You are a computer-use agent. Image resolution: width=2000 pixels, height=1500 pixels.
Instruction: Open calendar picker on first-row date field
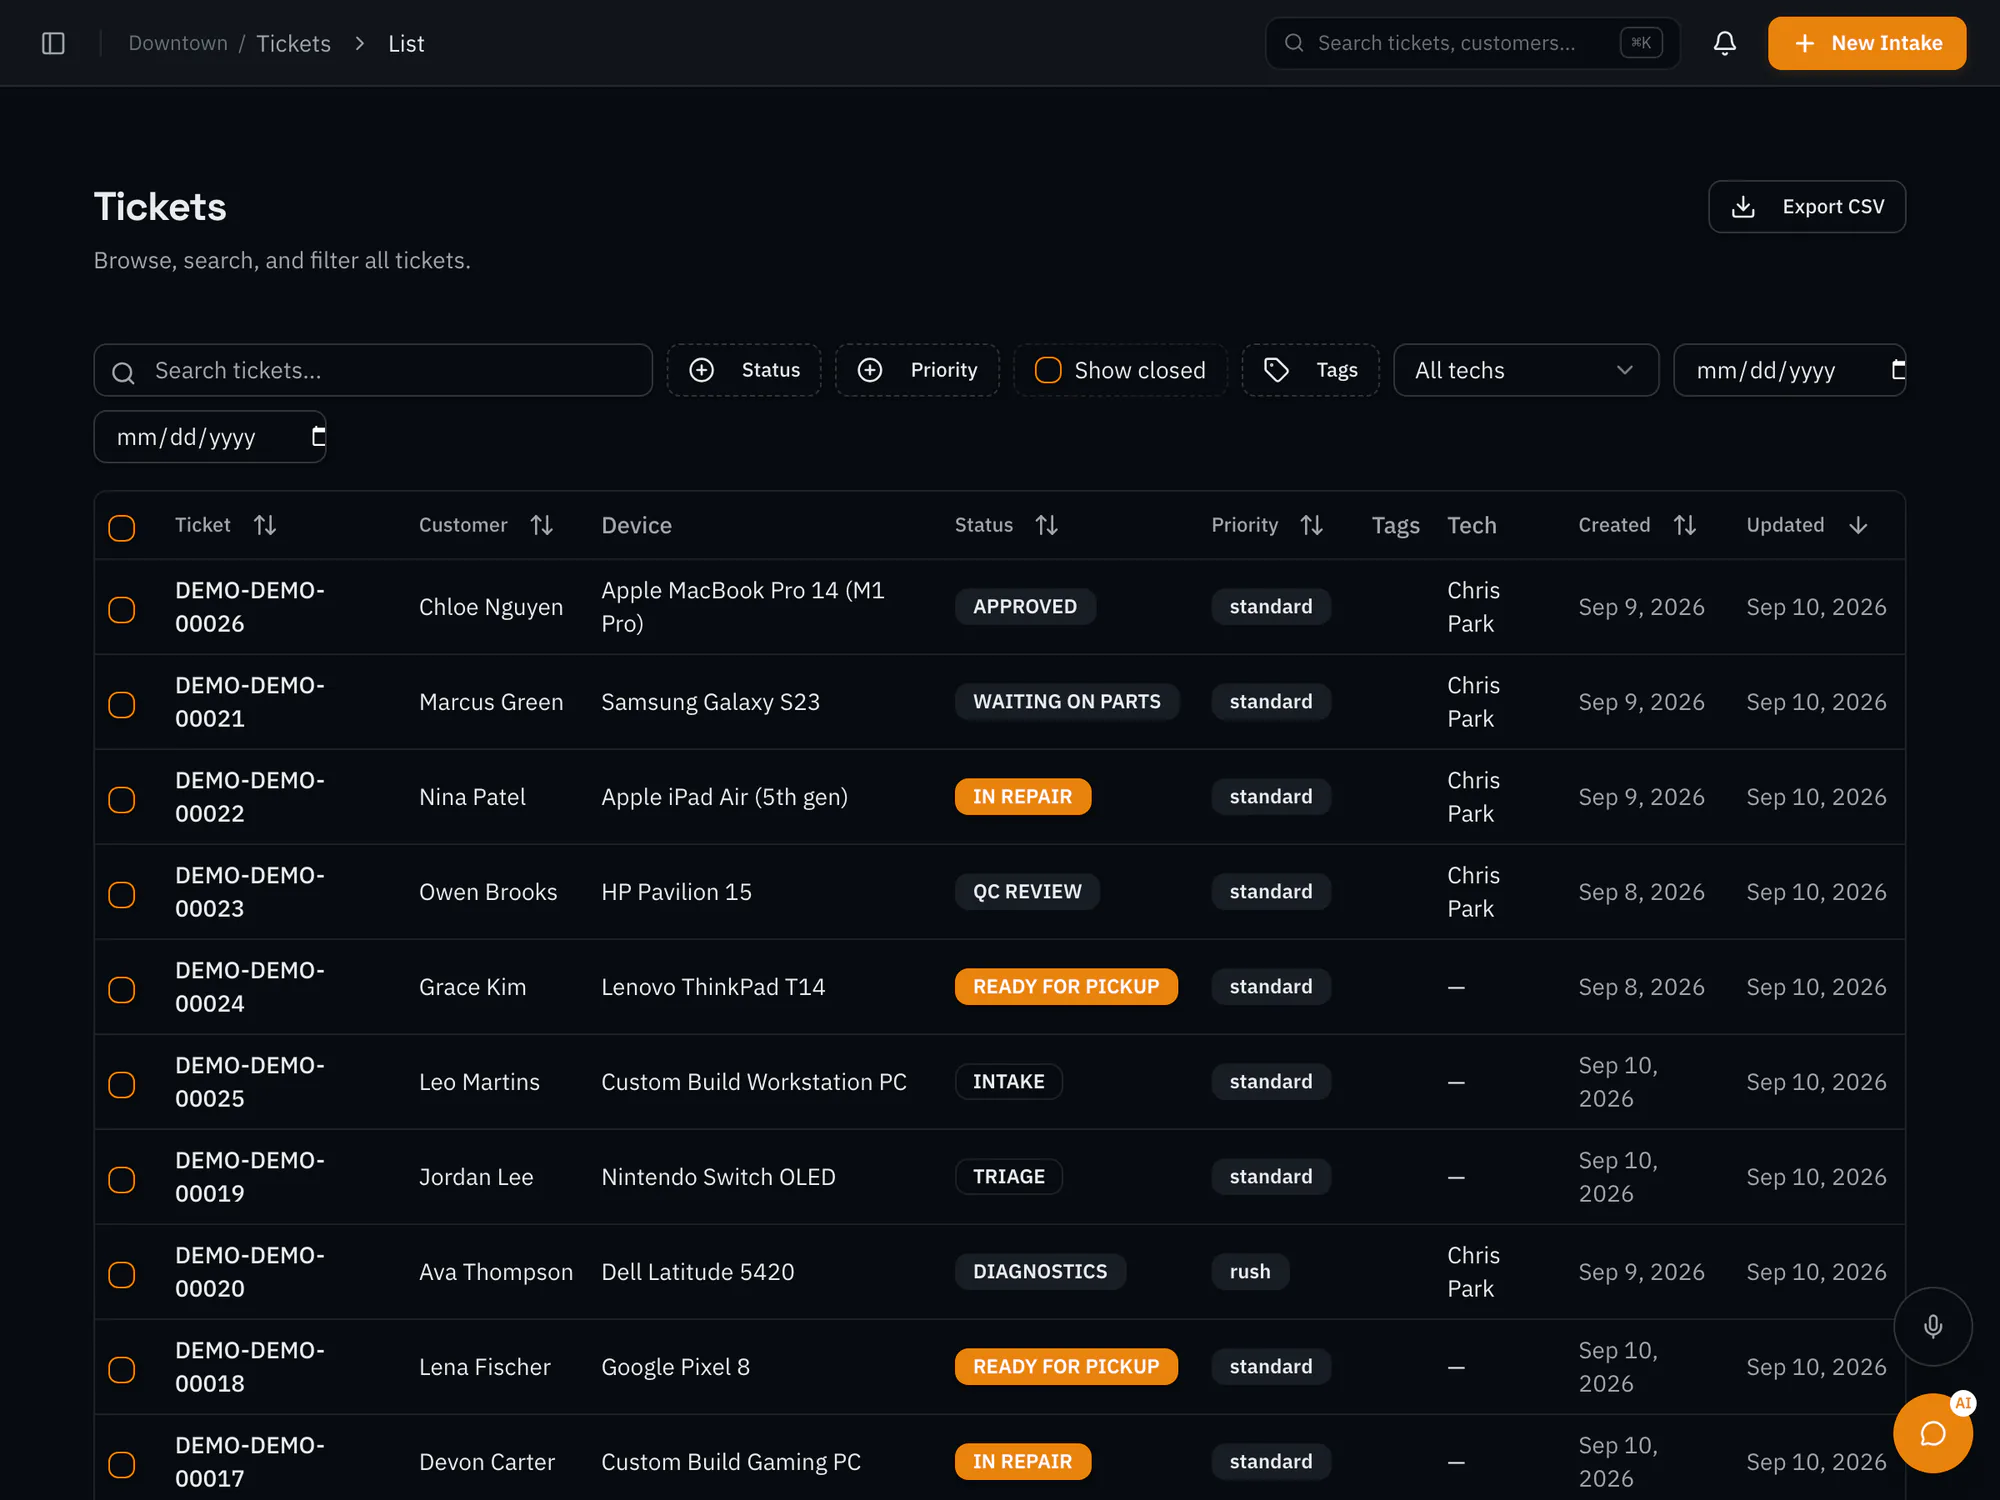[x=1897, y=370]
